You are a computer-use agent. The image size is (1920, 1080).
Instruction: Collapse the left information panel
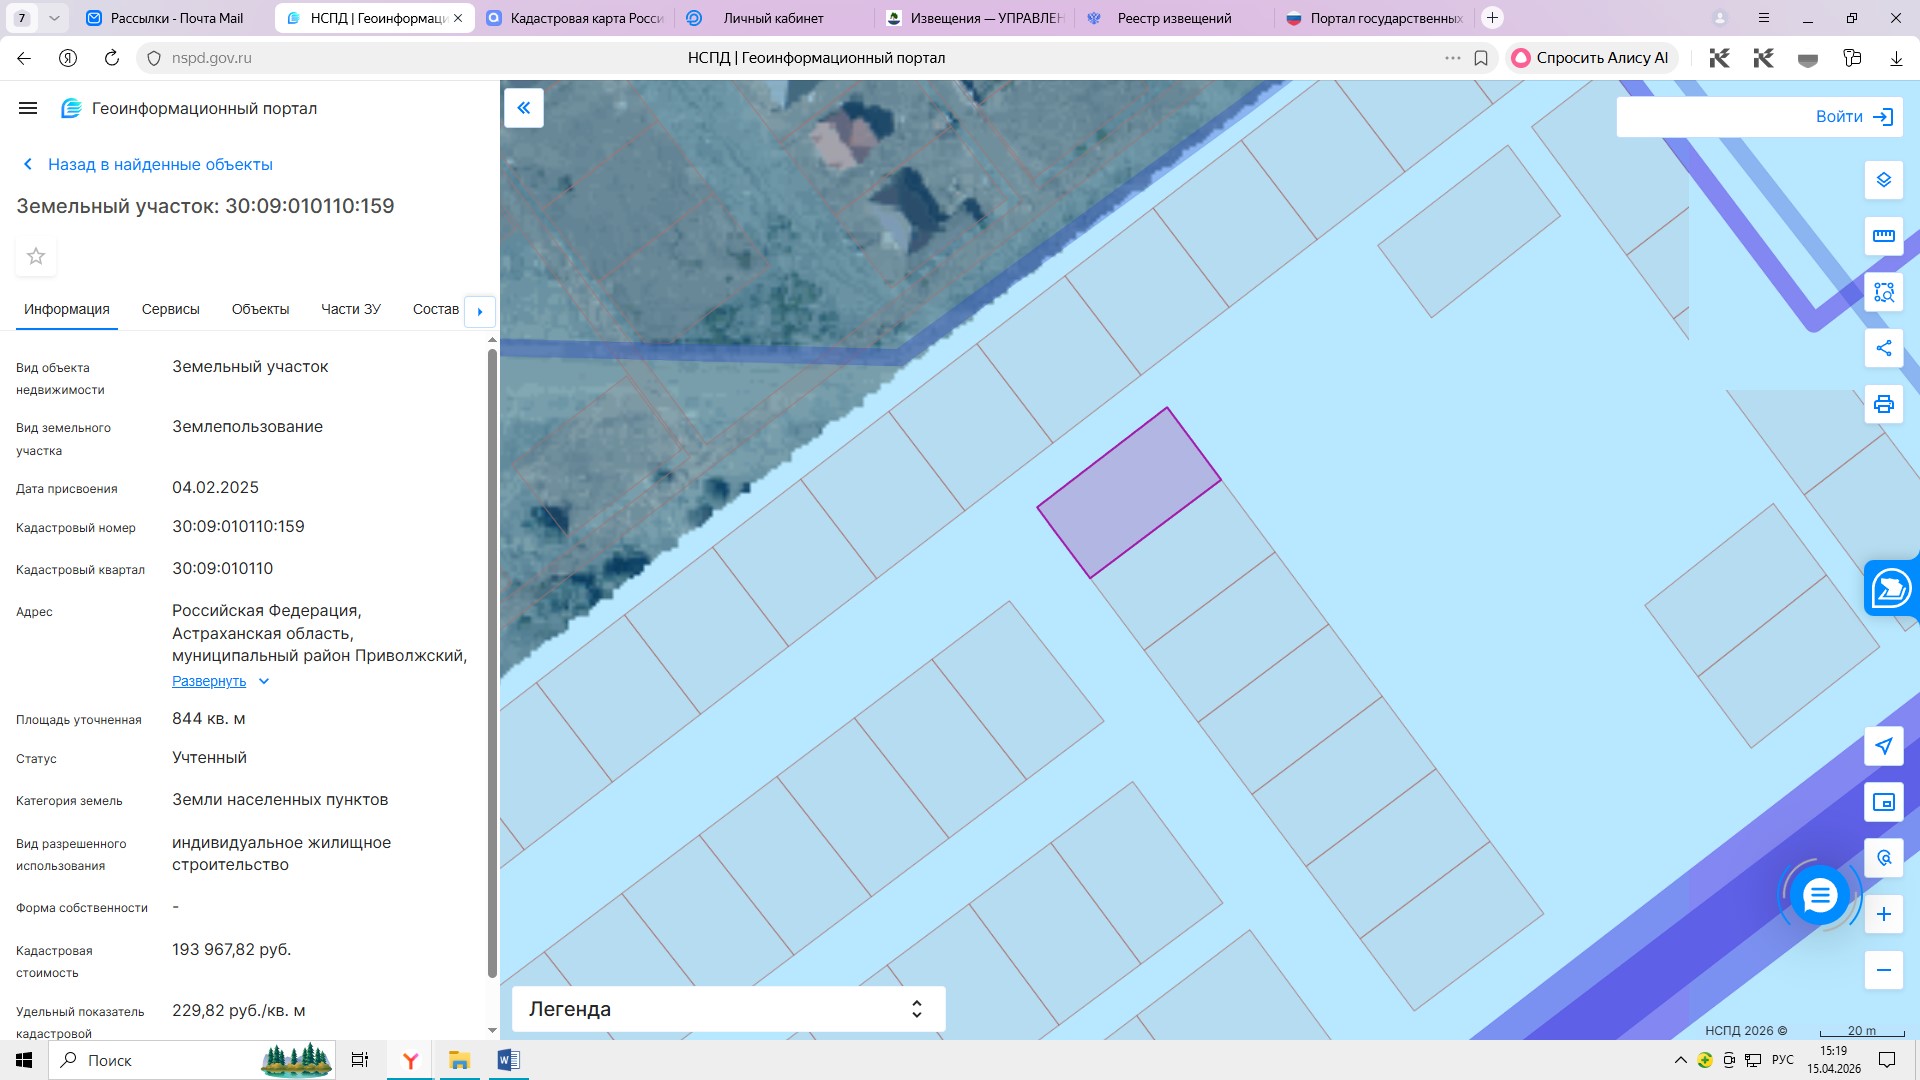tap(523, 108)
